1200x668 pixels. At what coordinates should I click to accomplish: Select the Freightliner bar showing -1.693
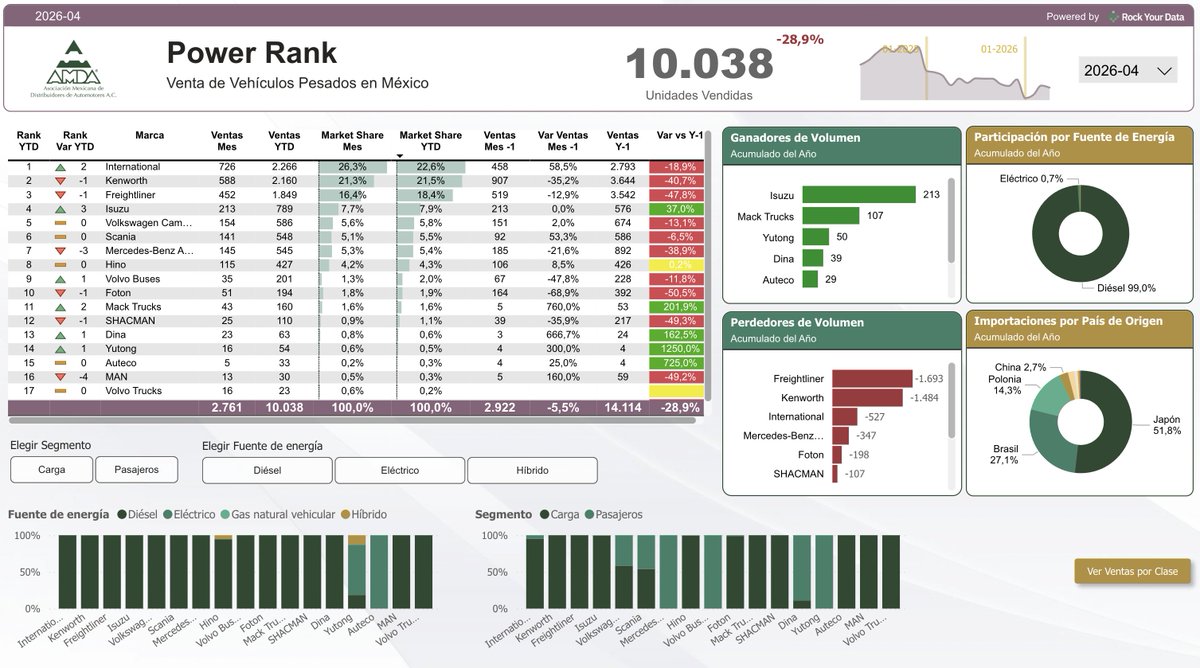tap(870, 379)
